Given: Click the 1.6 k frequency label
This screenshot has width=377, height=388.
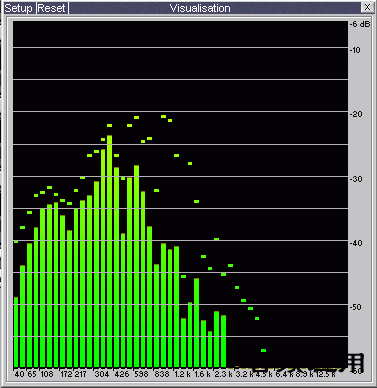Looking at the screenshot, I should pyautogui.click(x=203, y=374).
